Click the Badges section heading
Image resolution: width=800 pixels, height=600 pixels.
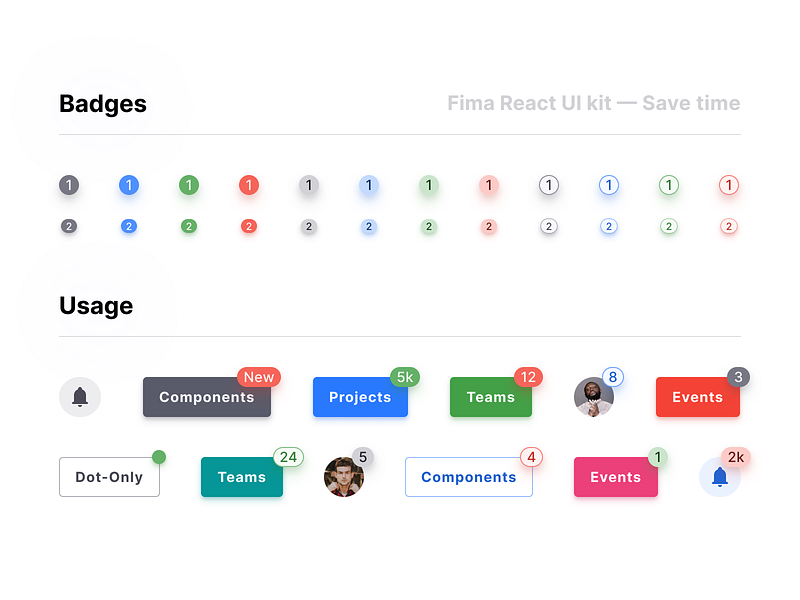tap(102, 103)
